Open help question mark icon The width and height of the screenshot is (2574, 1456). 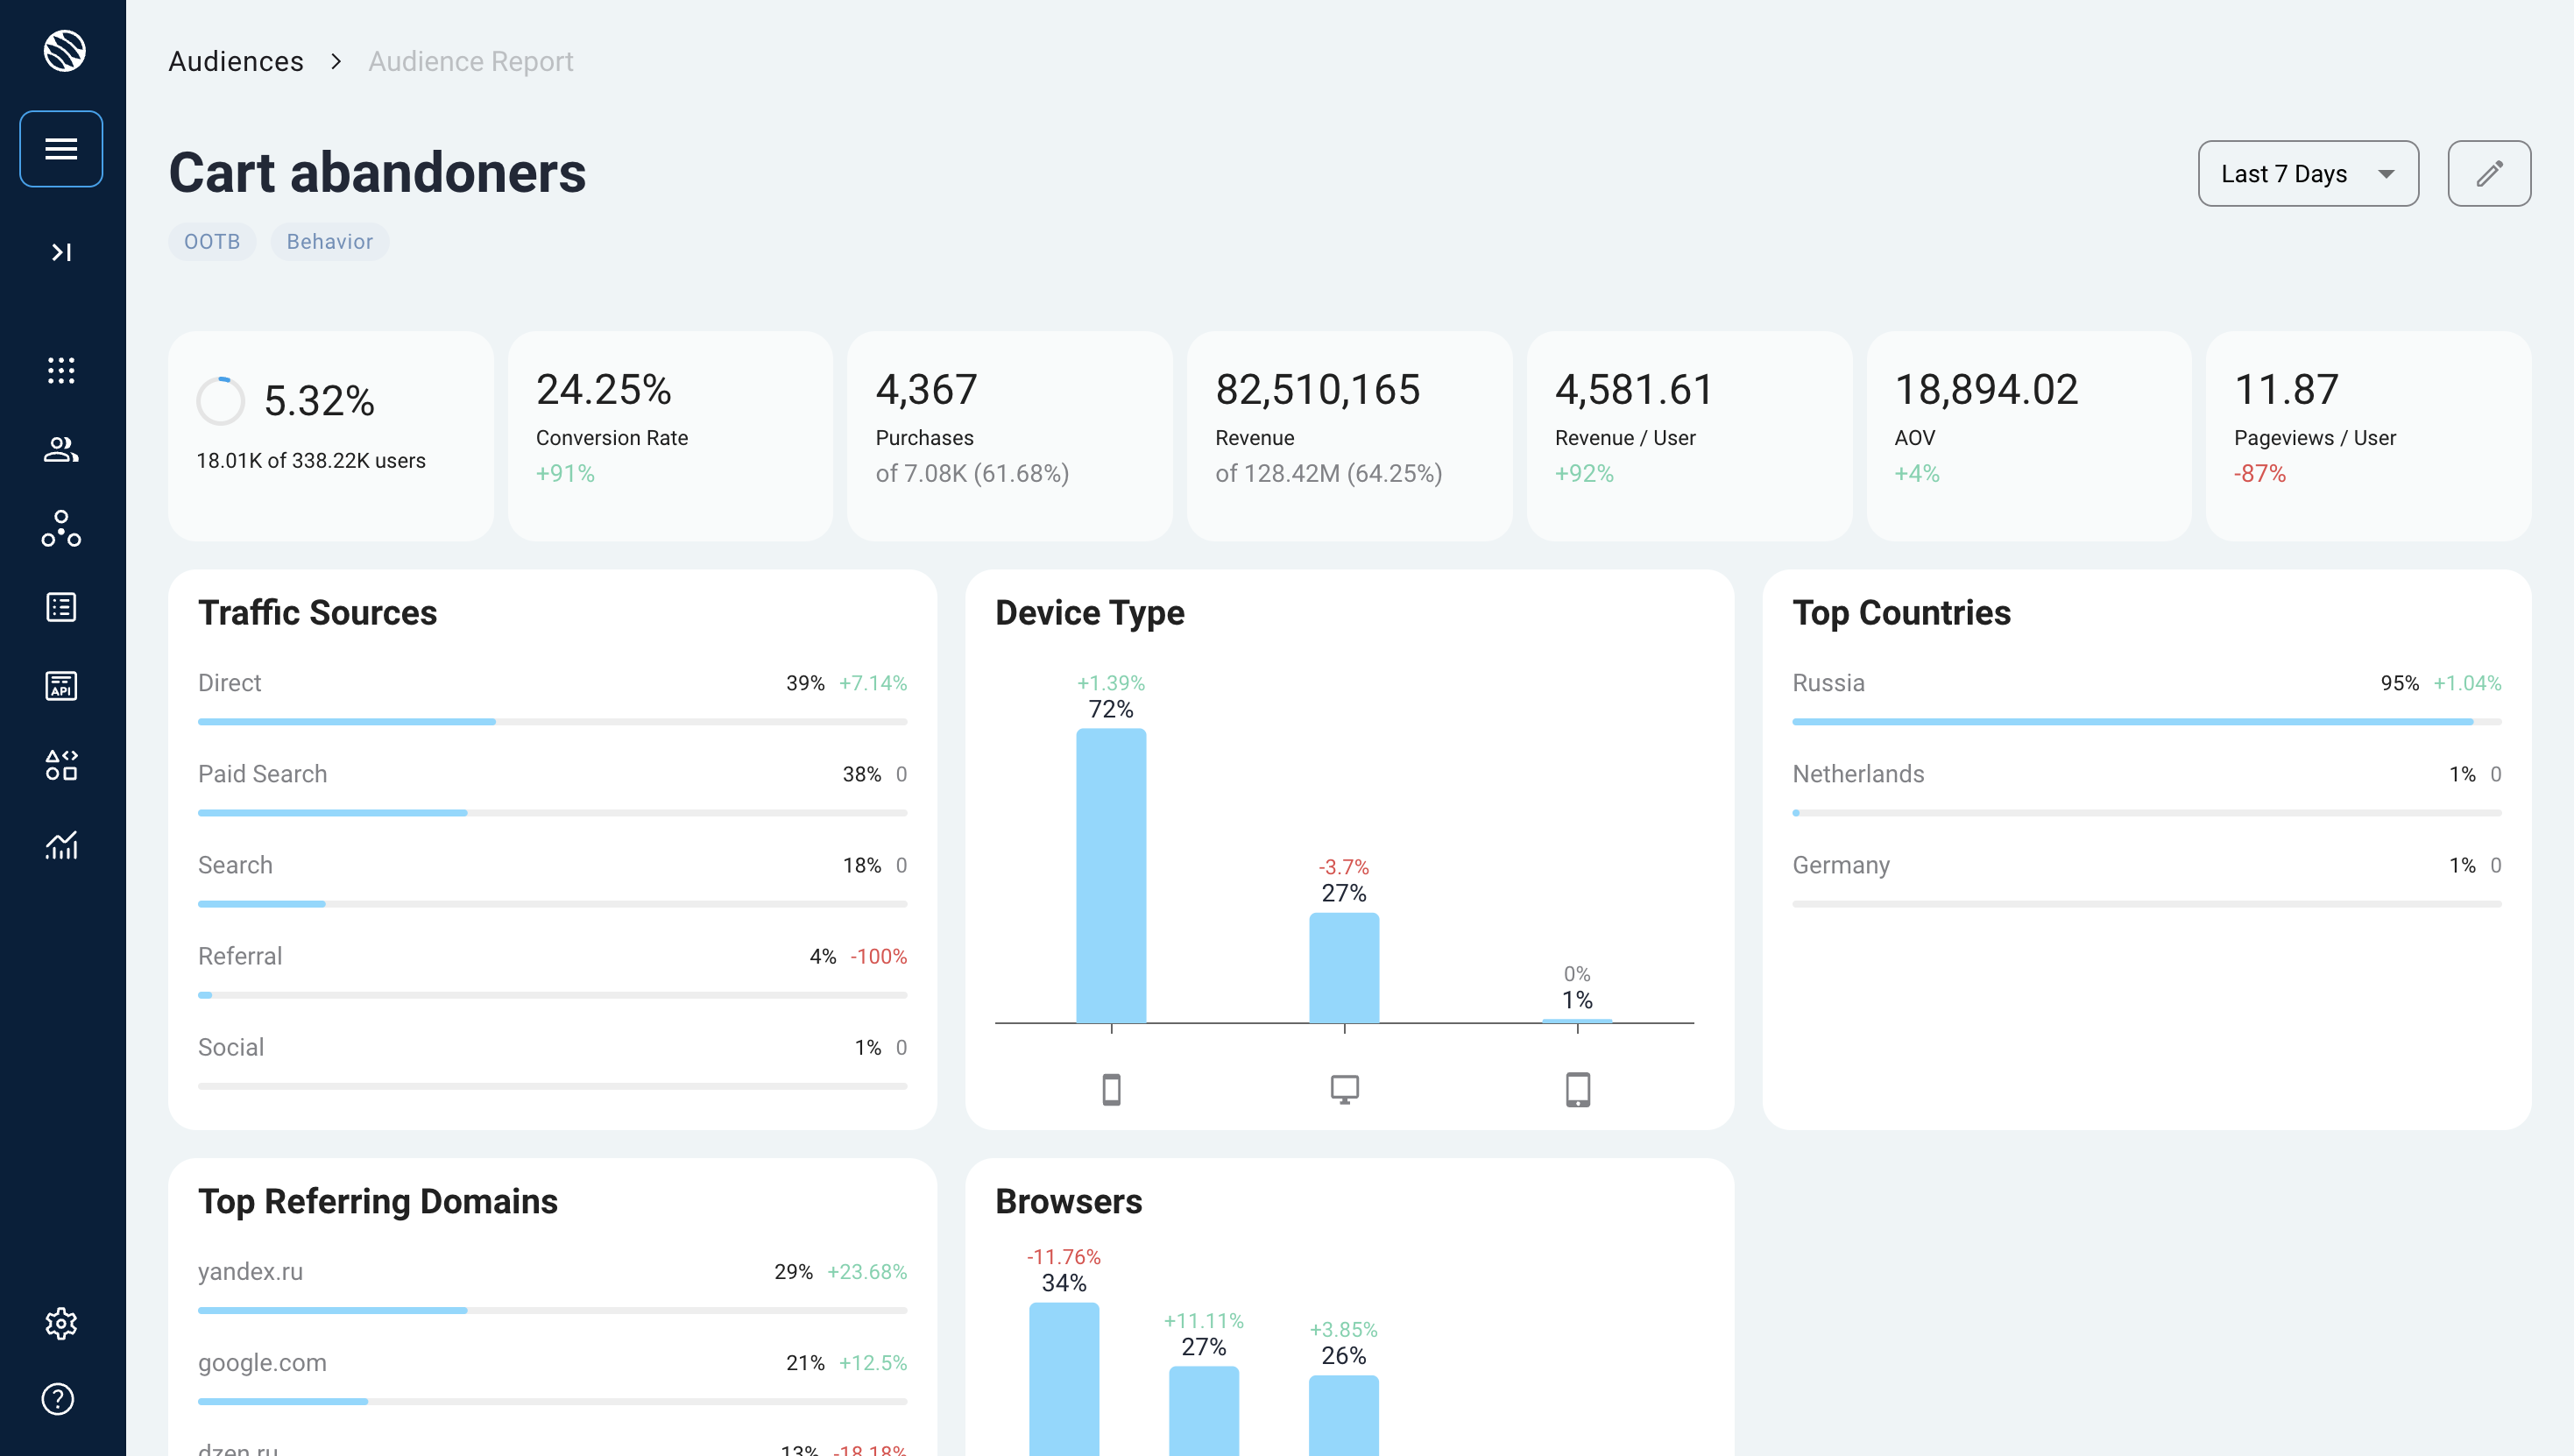(58, 1399)
